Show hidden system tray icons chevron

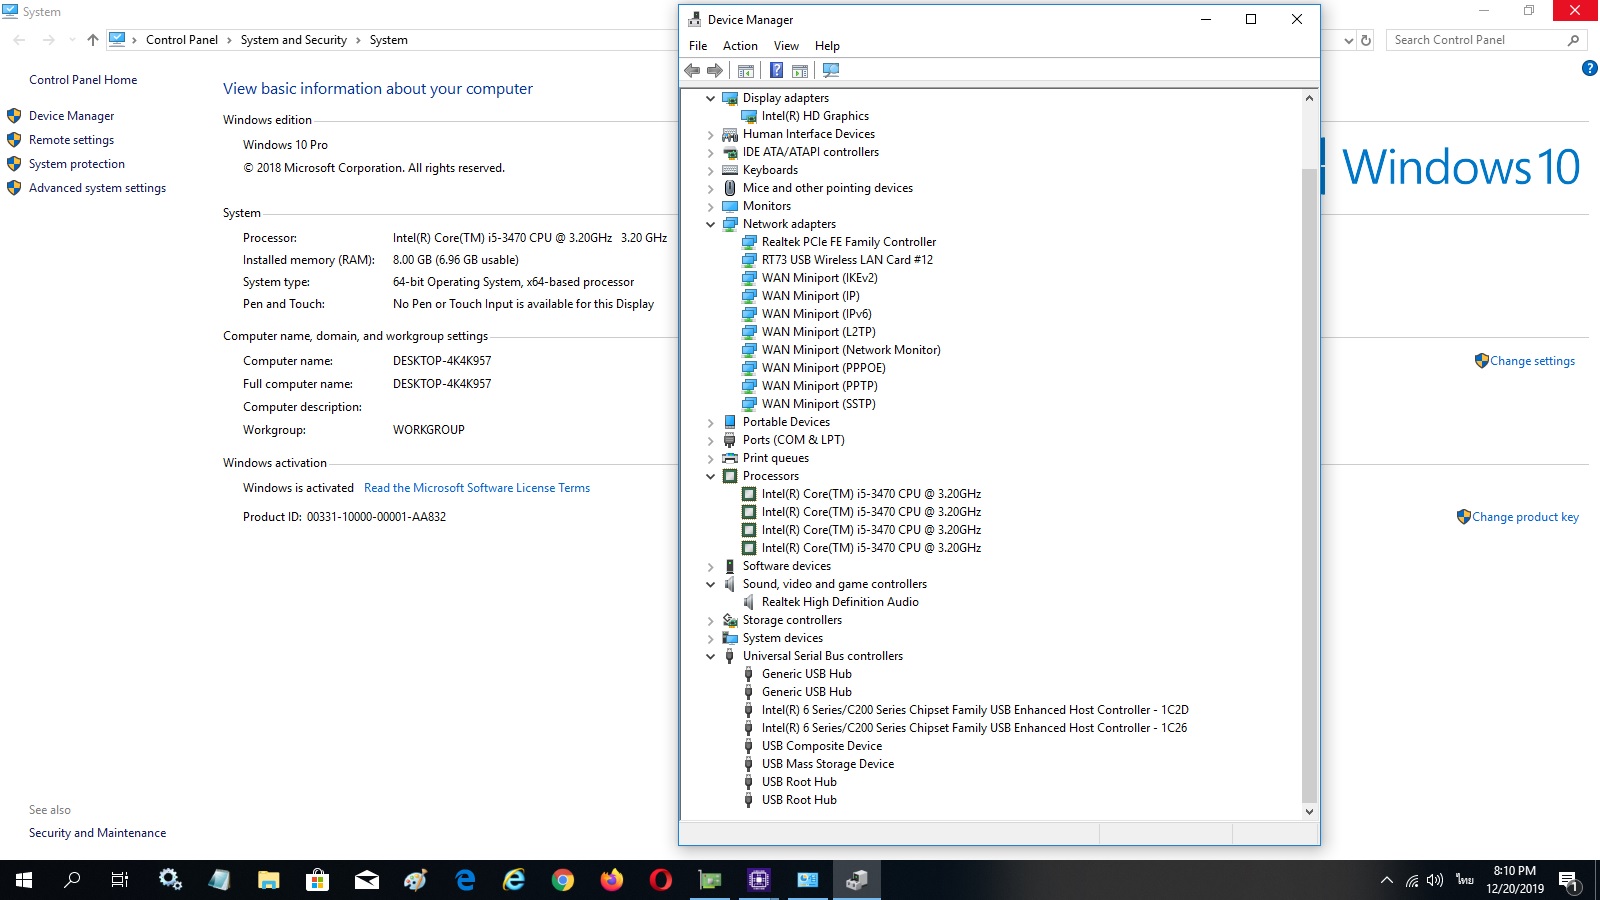click(x=1386, y=881)
